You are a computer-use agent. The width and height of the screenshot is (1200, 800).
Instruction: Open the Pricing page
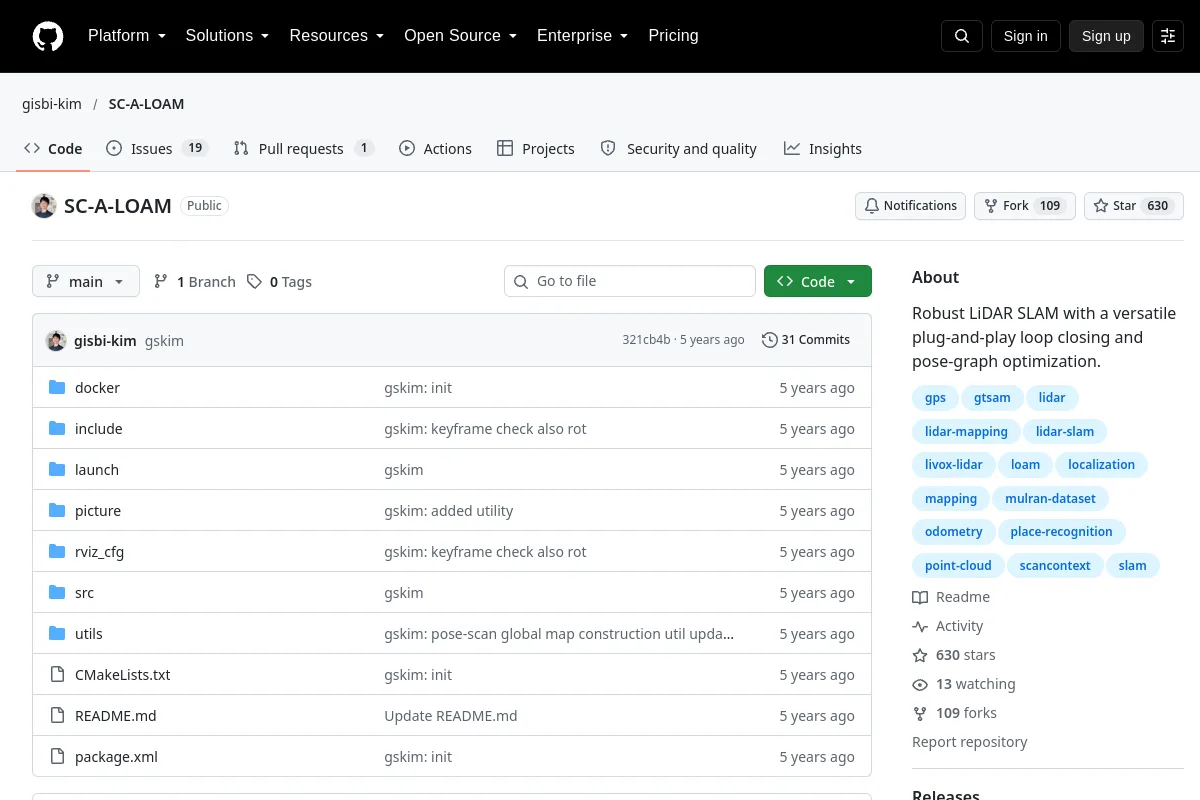coord(673,36)
